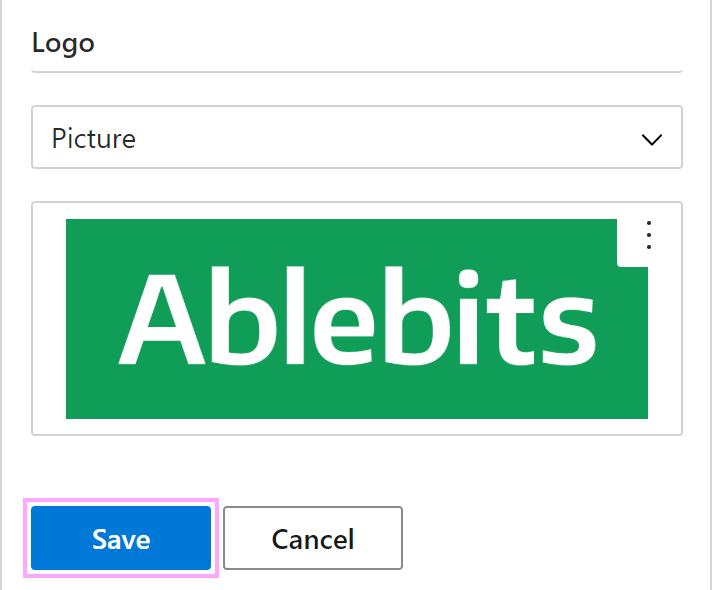Click the Logo text in the name field

(63, 45)
